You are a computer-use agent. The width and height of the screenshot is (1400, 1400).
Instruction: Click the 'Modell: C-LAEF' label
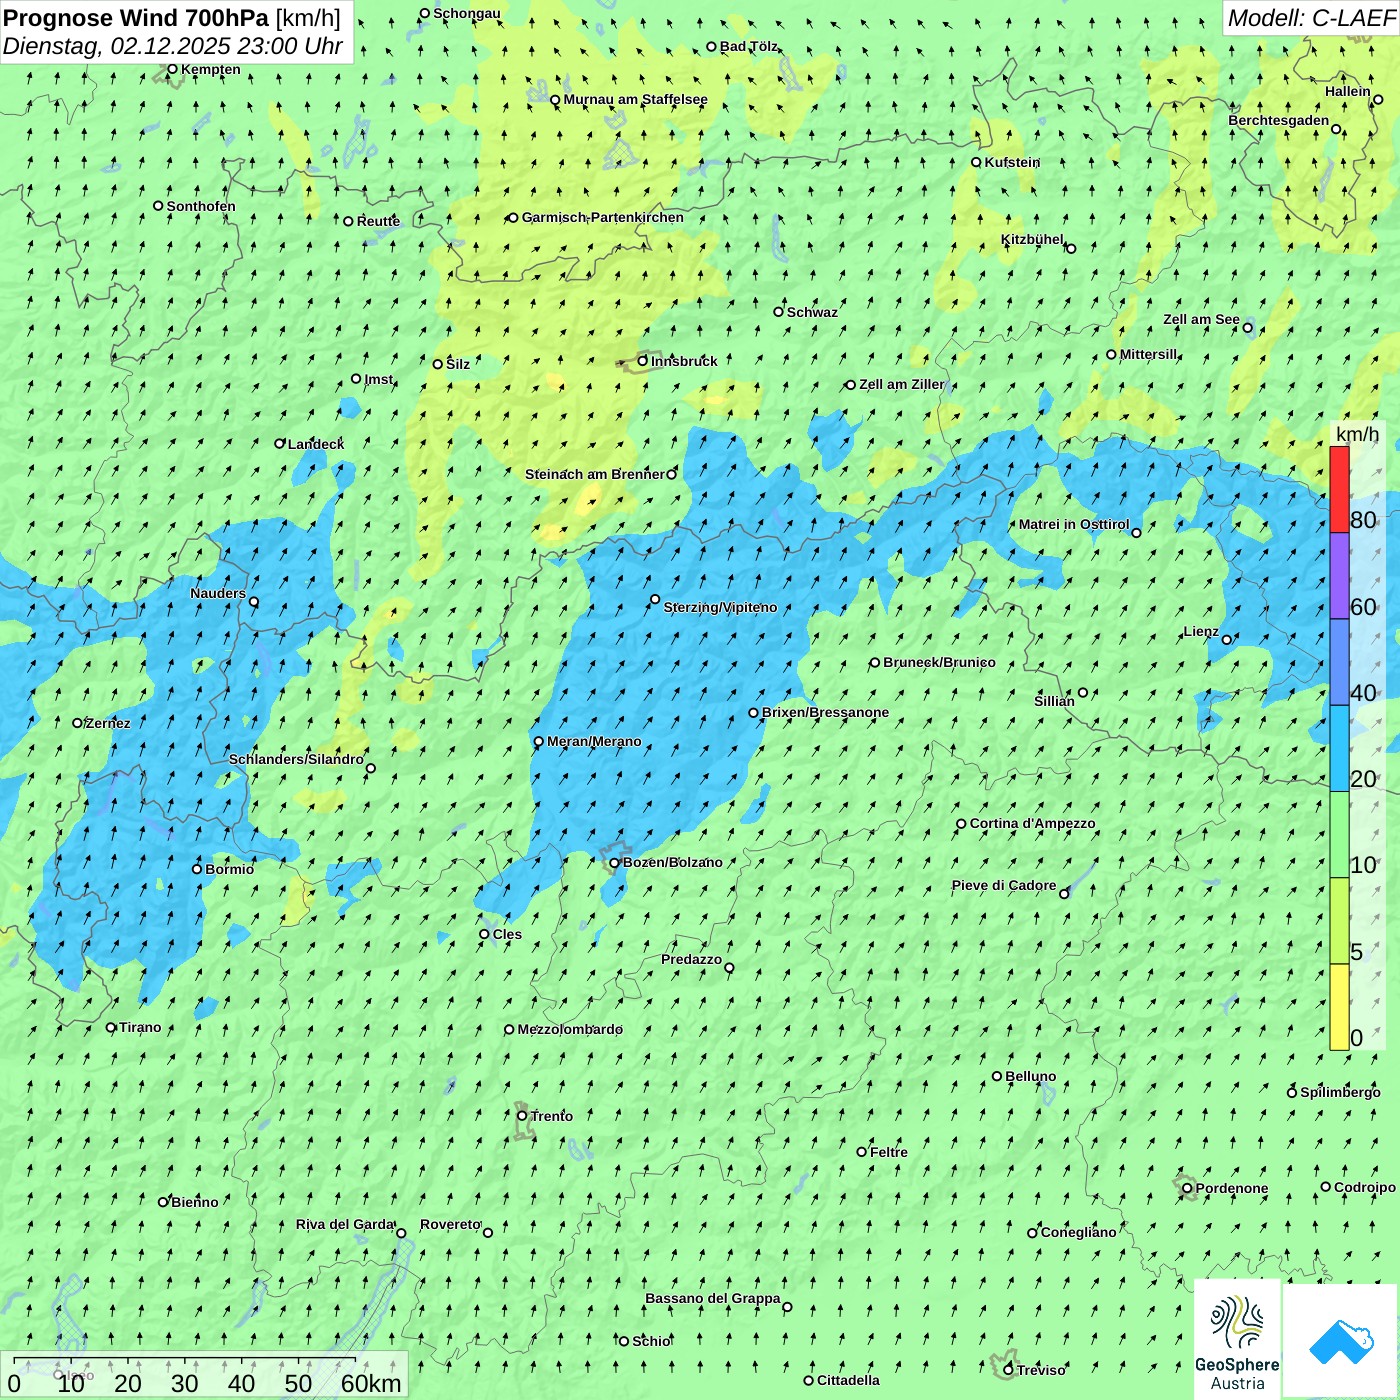coord(1310,18)
